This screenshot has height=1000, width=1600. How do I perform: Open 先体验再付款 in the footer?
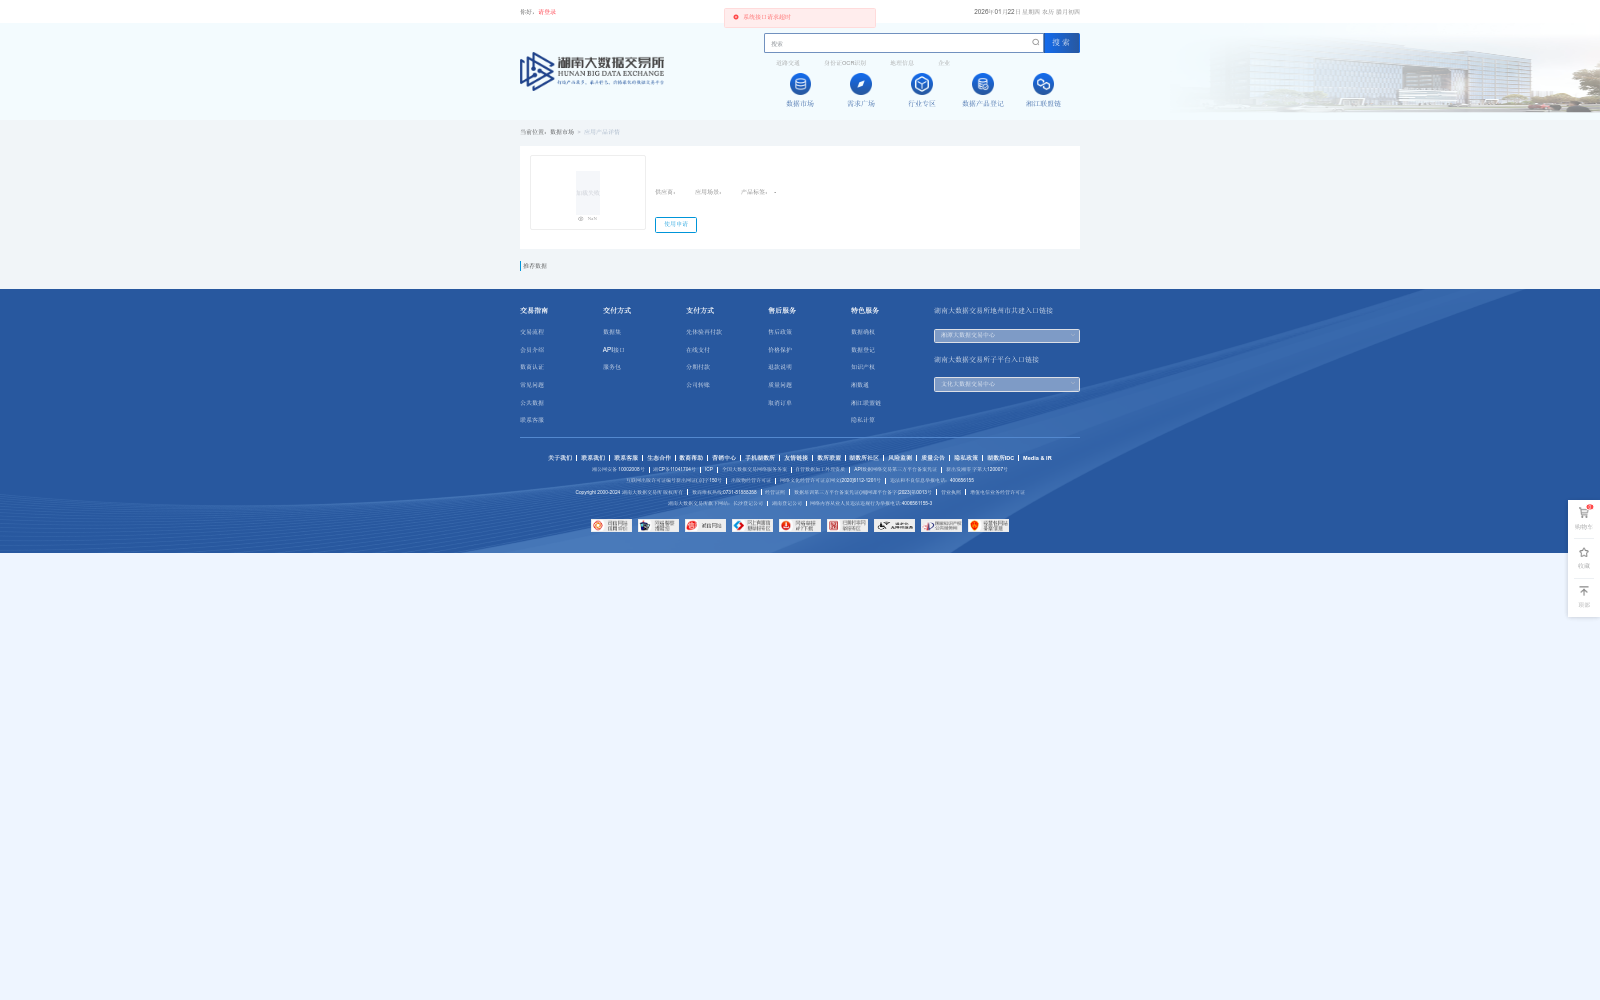click(x=704, y=332)
